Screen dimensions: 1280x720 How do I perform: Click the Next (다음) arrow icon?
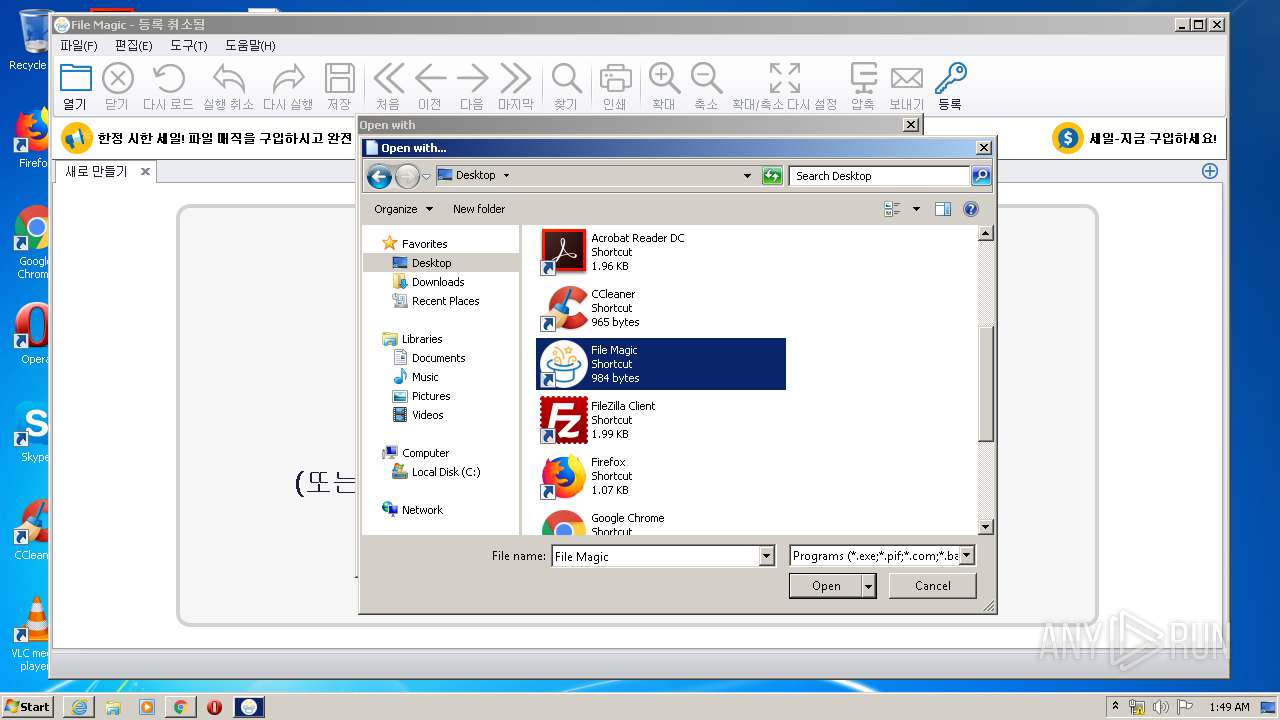pyautogui.click(x=472, y=78)
